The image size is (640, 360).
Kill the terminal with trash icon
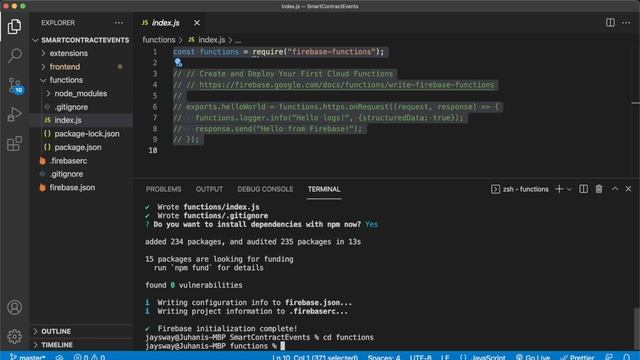coord(599,189)
